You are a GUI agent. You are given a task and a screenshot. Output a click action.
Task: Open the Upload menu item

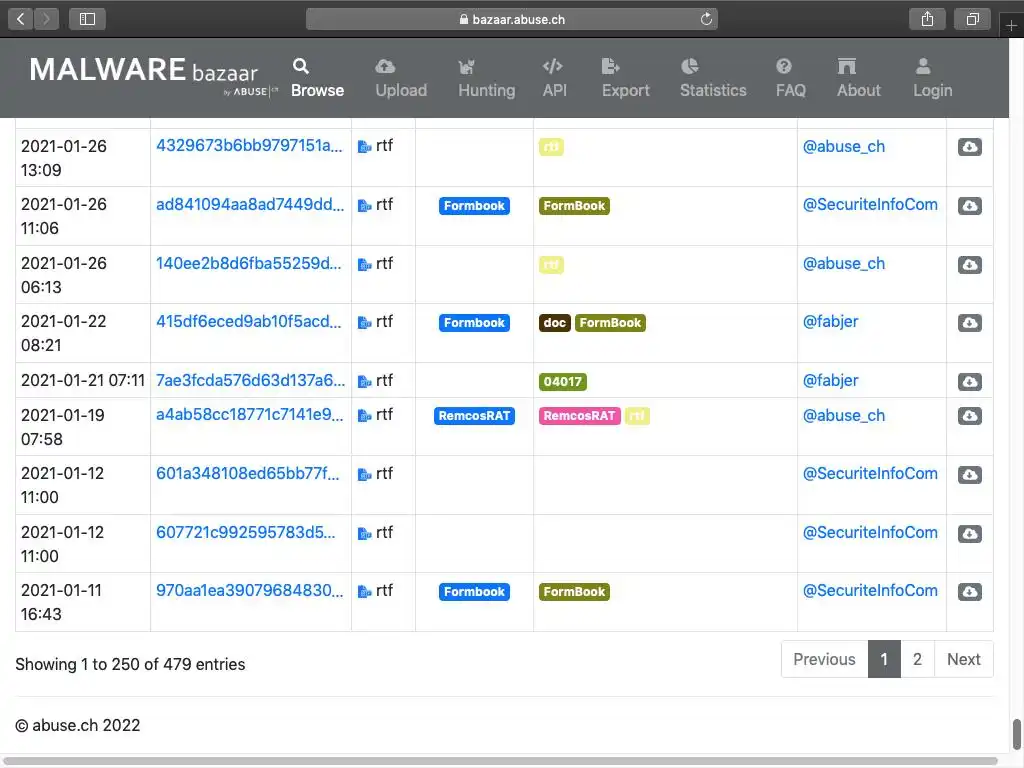point(401,78)
